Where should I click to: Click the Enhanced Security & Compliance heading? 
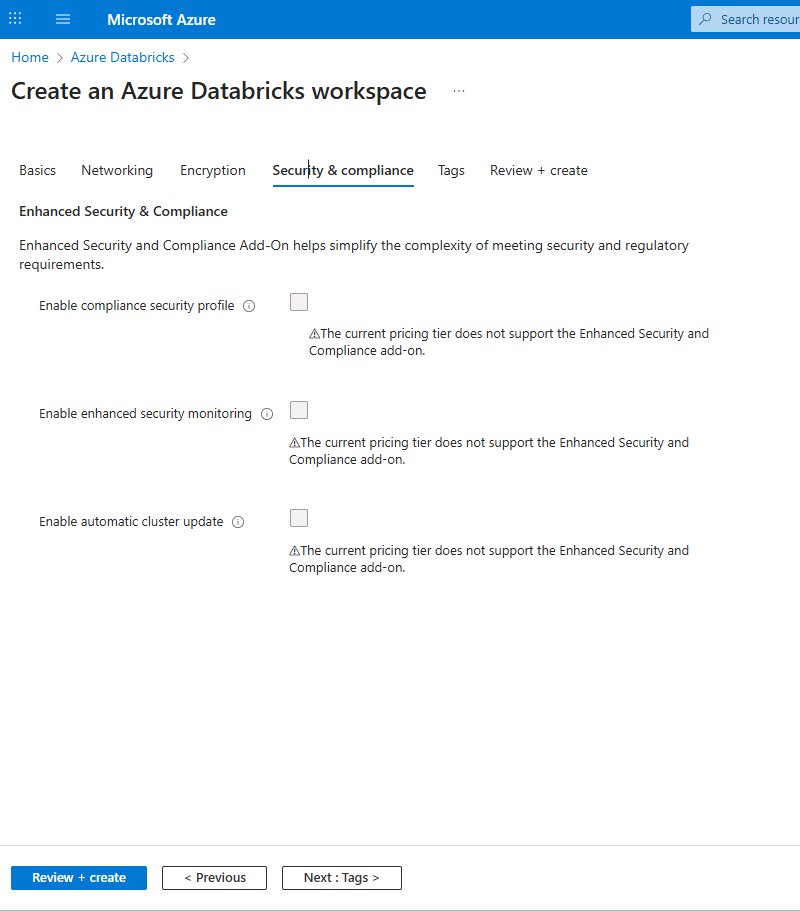pos(124,211)
